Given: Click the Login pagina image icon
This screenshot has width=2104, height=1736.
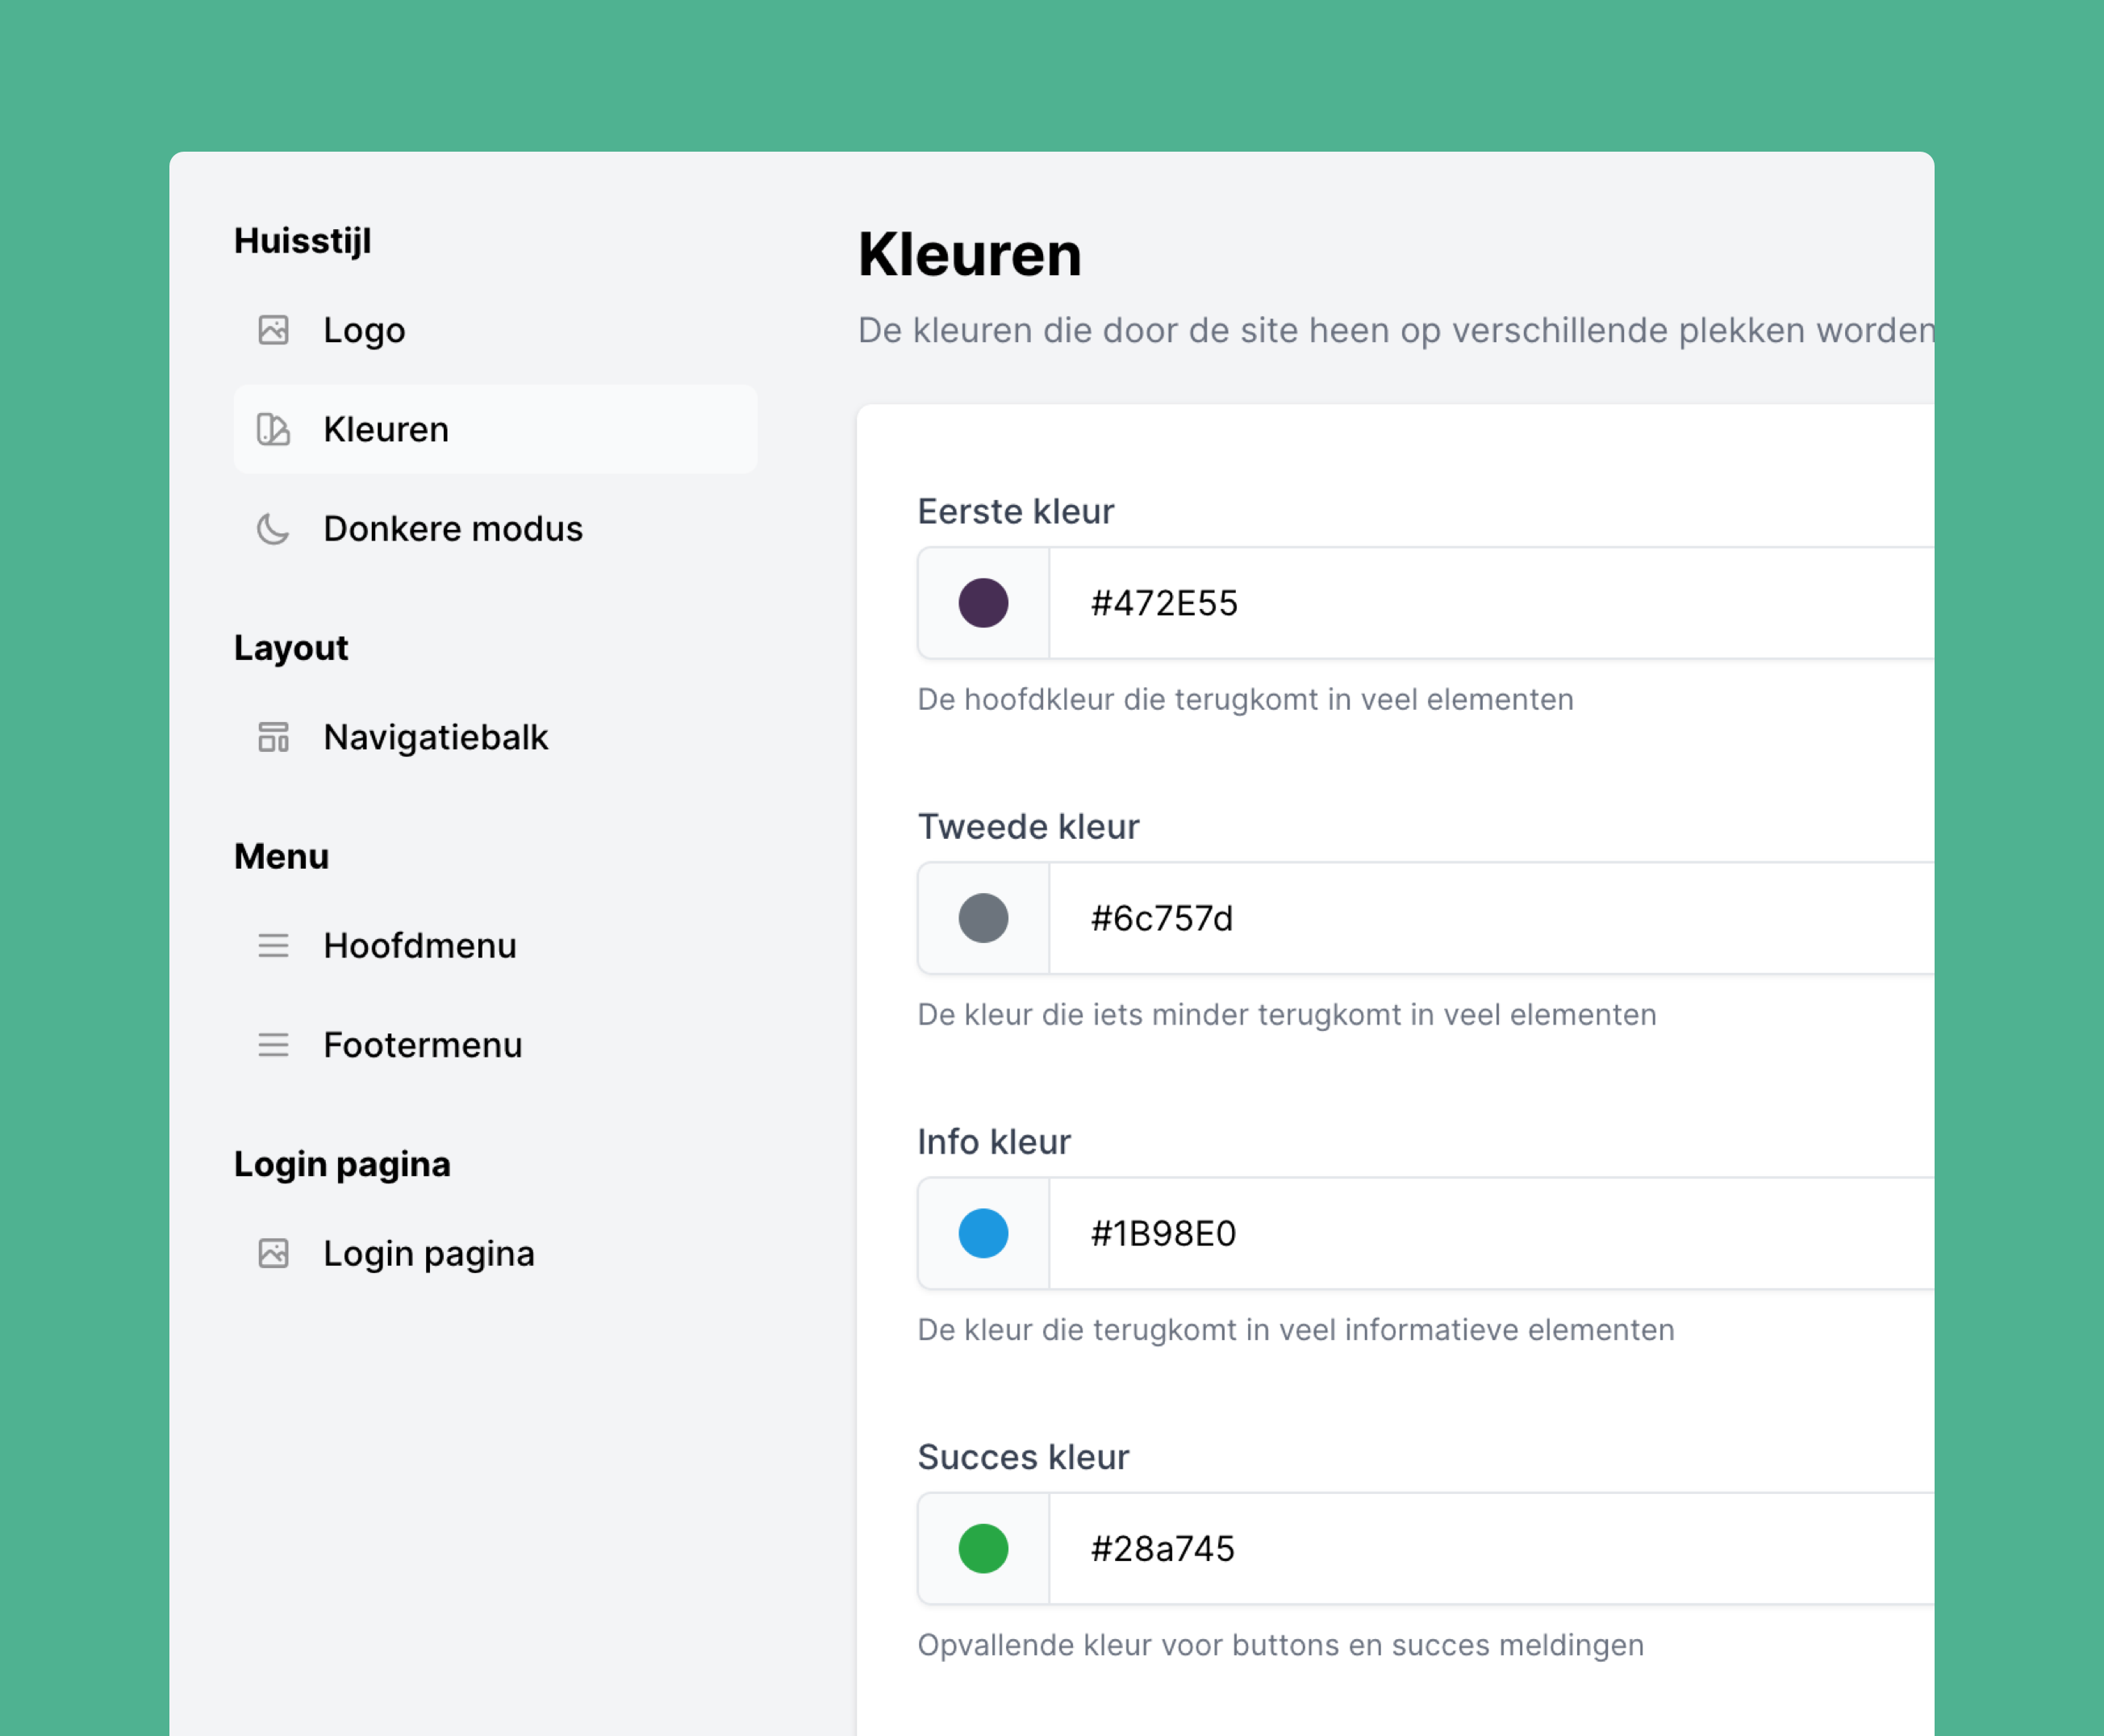Looking at the screenshot, I should click(273, 1253).
